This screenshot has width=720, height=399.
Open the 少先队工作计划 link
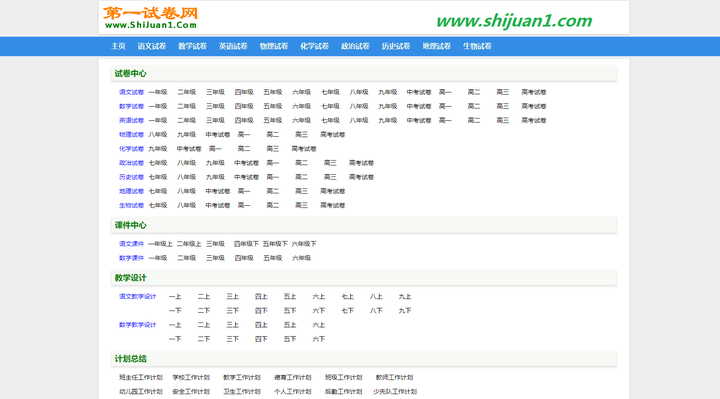tap(395, 392)
